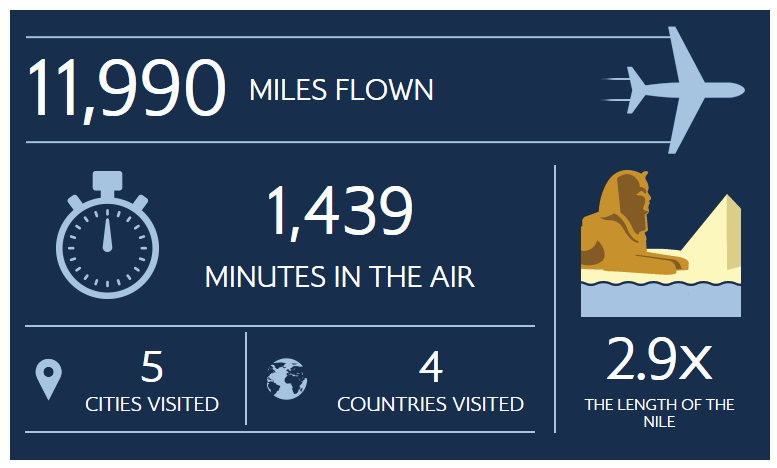Click the blue Nile water graphic
The height and width of the screenshot is (468, 777).
(x=661, y=299)
